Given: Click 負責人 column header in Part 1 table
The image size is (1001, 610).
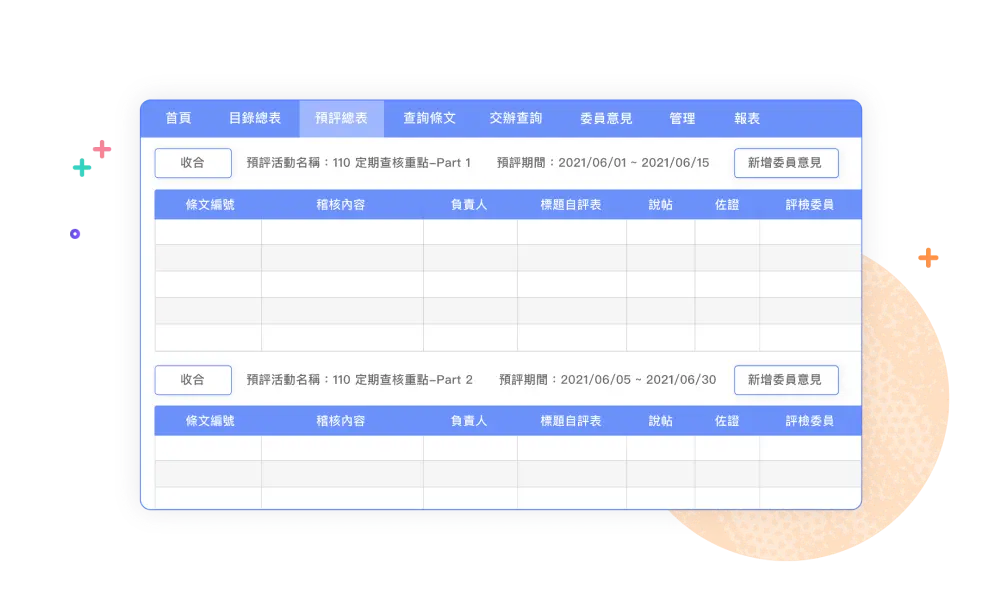Looking at the screenshot, I should [469, 205].
